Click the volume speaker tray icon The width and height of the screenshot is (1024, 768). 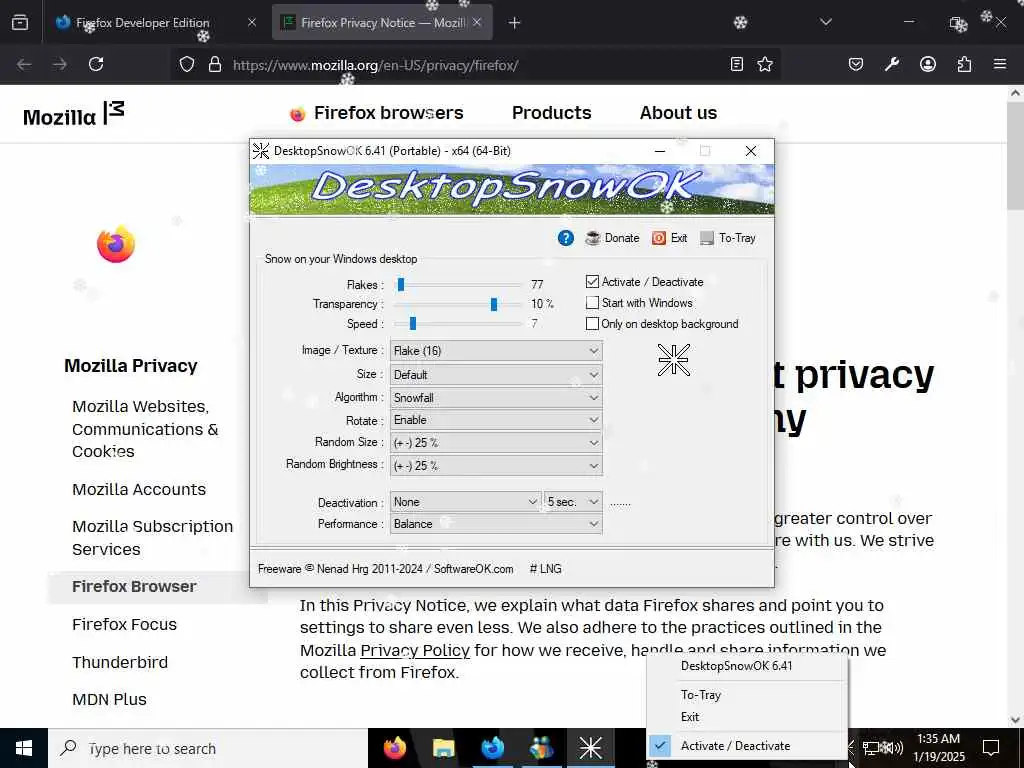895,748
